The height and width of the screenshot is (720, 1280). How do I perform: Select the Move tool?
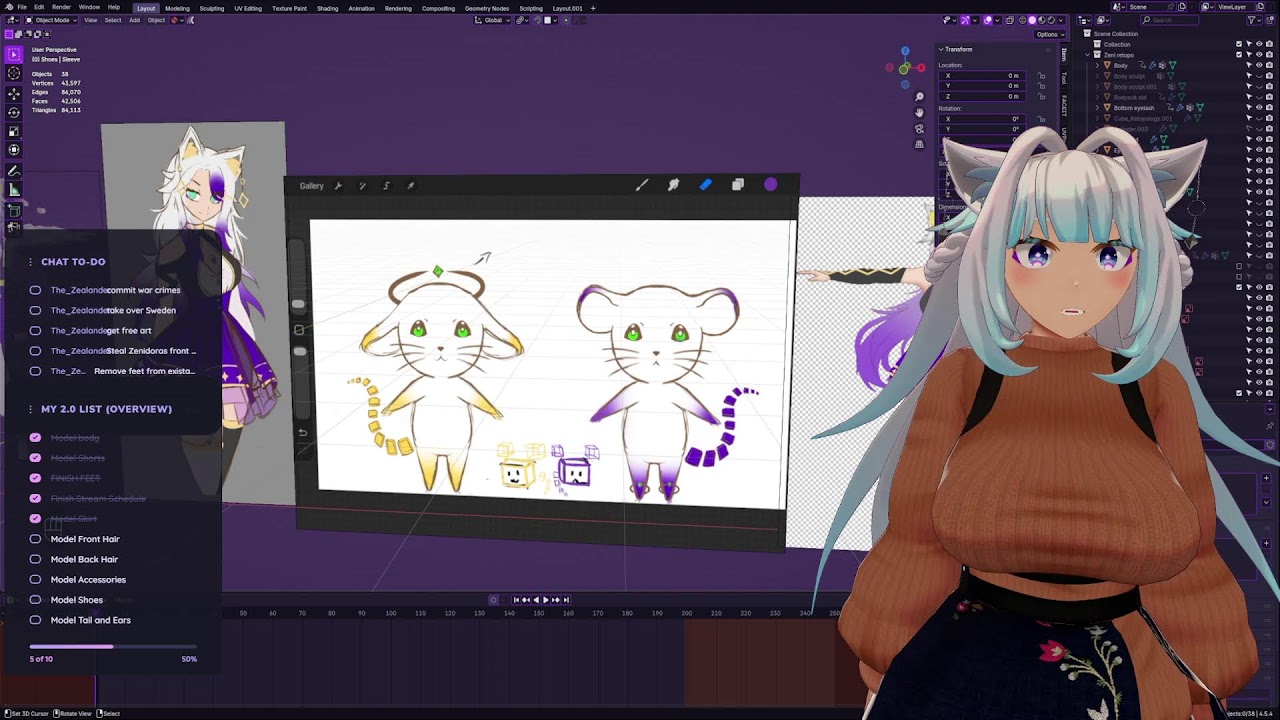(14, 93)
